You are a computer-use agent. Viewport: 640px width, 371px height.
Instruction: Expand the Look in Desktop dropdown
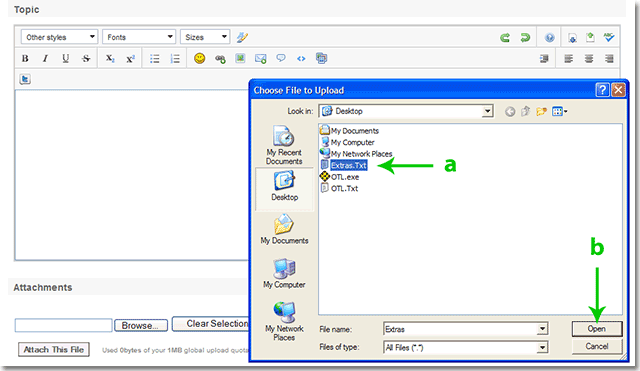tap(487, 111)
